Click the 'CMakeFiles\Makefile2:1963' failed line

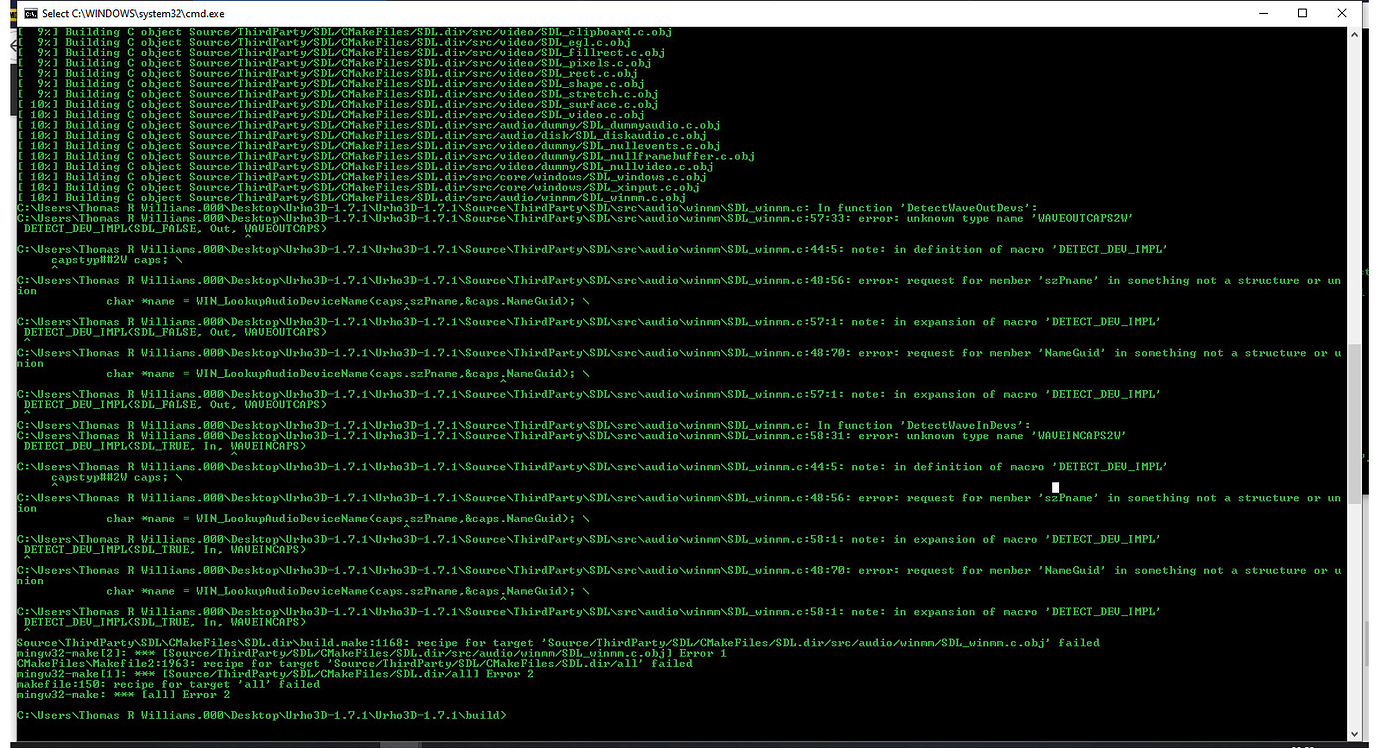(x=355, y=663)
